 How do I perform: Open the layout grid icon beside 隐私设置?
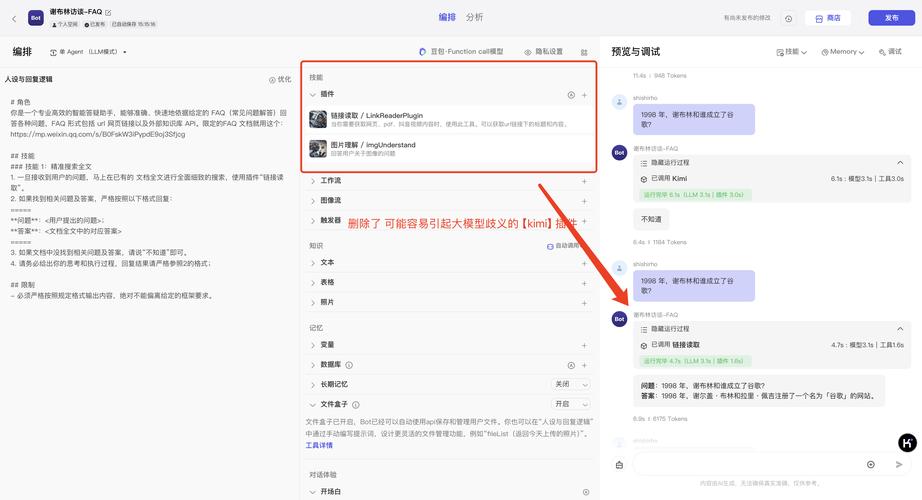[584, 52]
